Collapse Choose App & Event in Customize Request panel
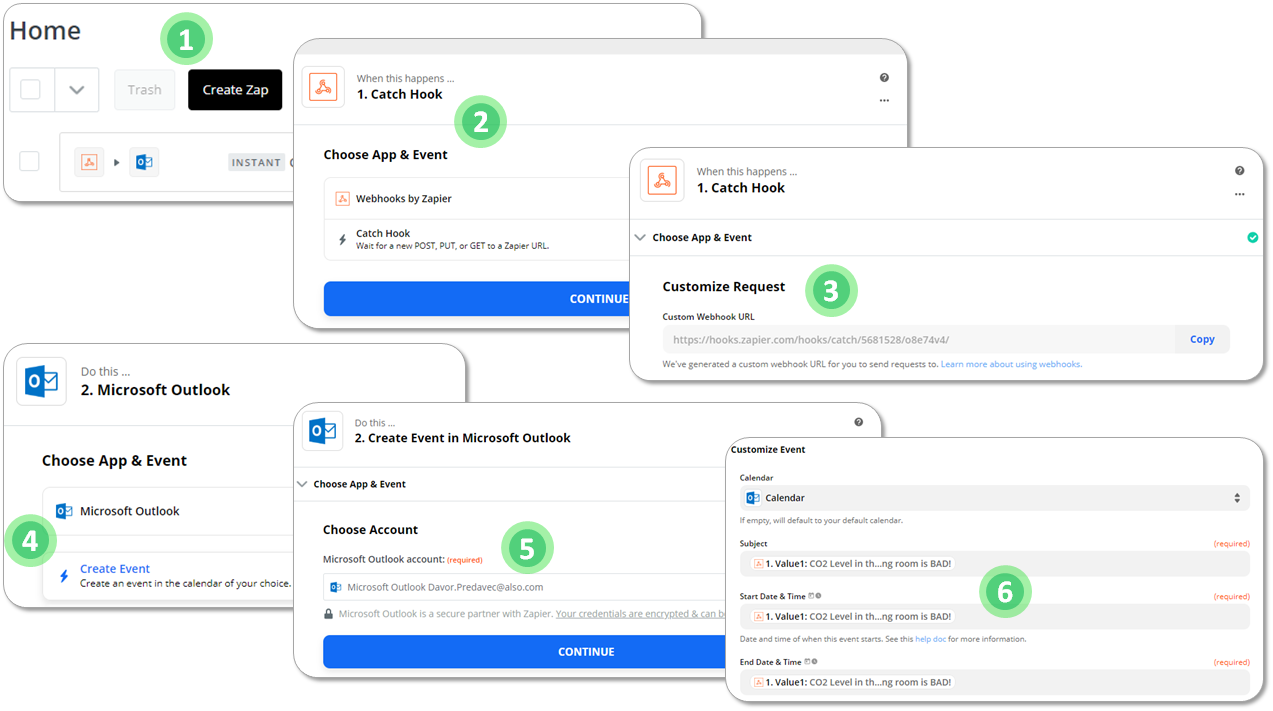This screenshot has height=711, width=1273. tap(640, 238)
